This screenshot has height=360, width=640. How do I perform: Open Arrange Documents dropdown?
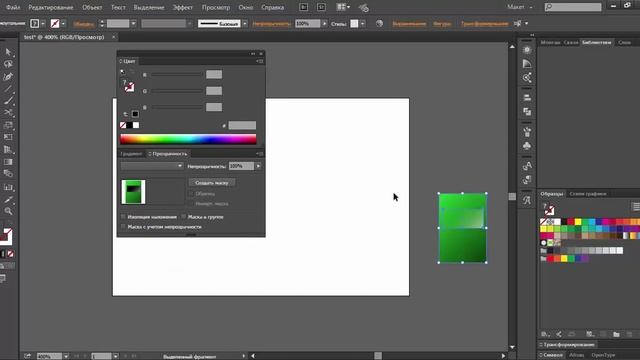[343, 7]
